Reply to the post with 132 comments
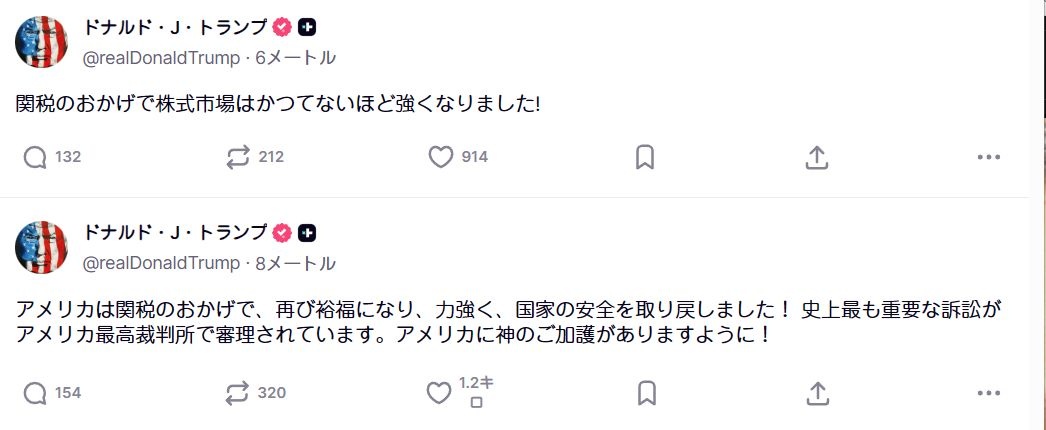1046x430 pixels. (35, 157)
